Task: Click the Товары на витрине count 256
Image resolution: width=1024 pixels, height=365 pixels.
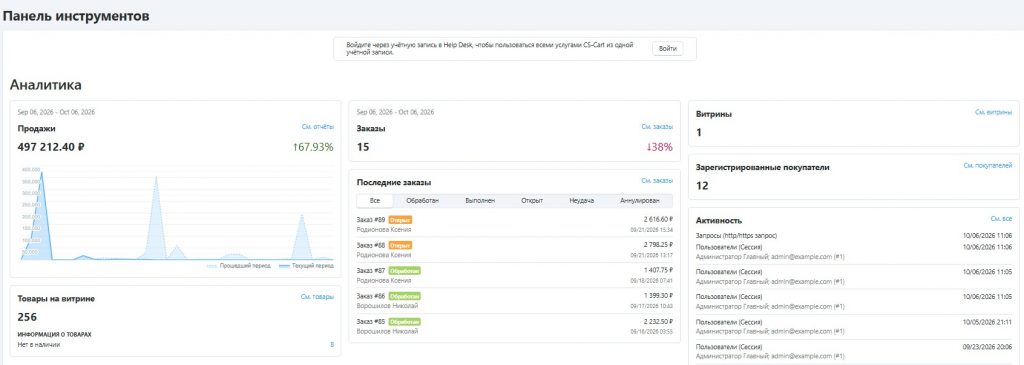Action: (27, 317)
